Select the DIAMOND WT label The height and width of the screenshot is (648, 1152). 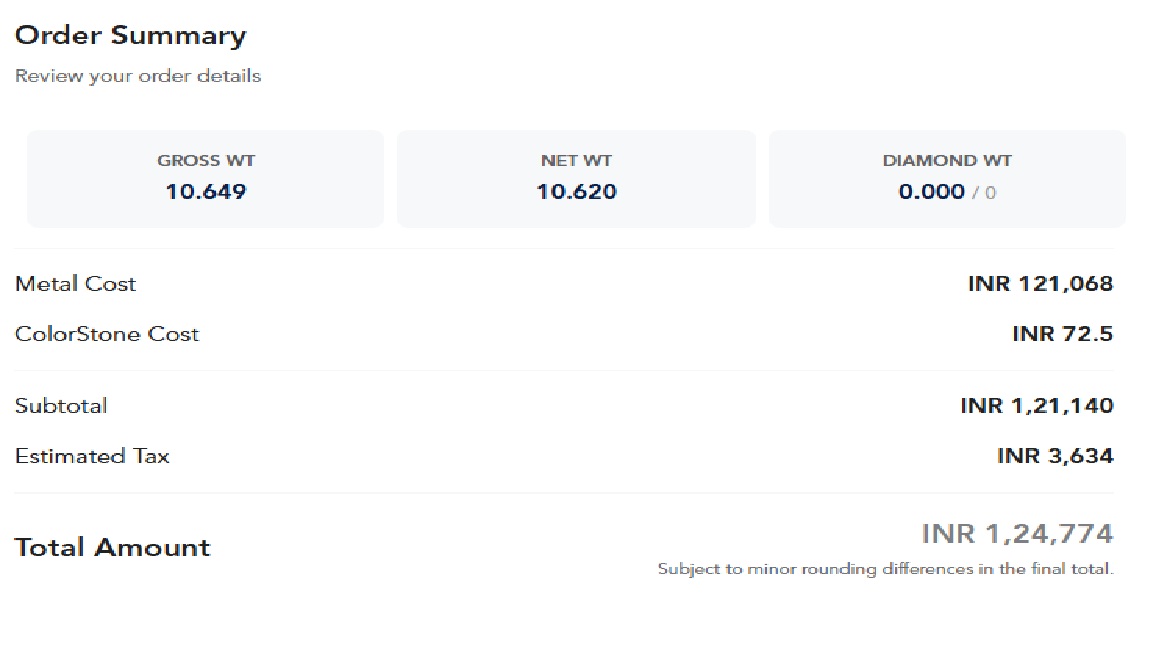click(947, 160)
